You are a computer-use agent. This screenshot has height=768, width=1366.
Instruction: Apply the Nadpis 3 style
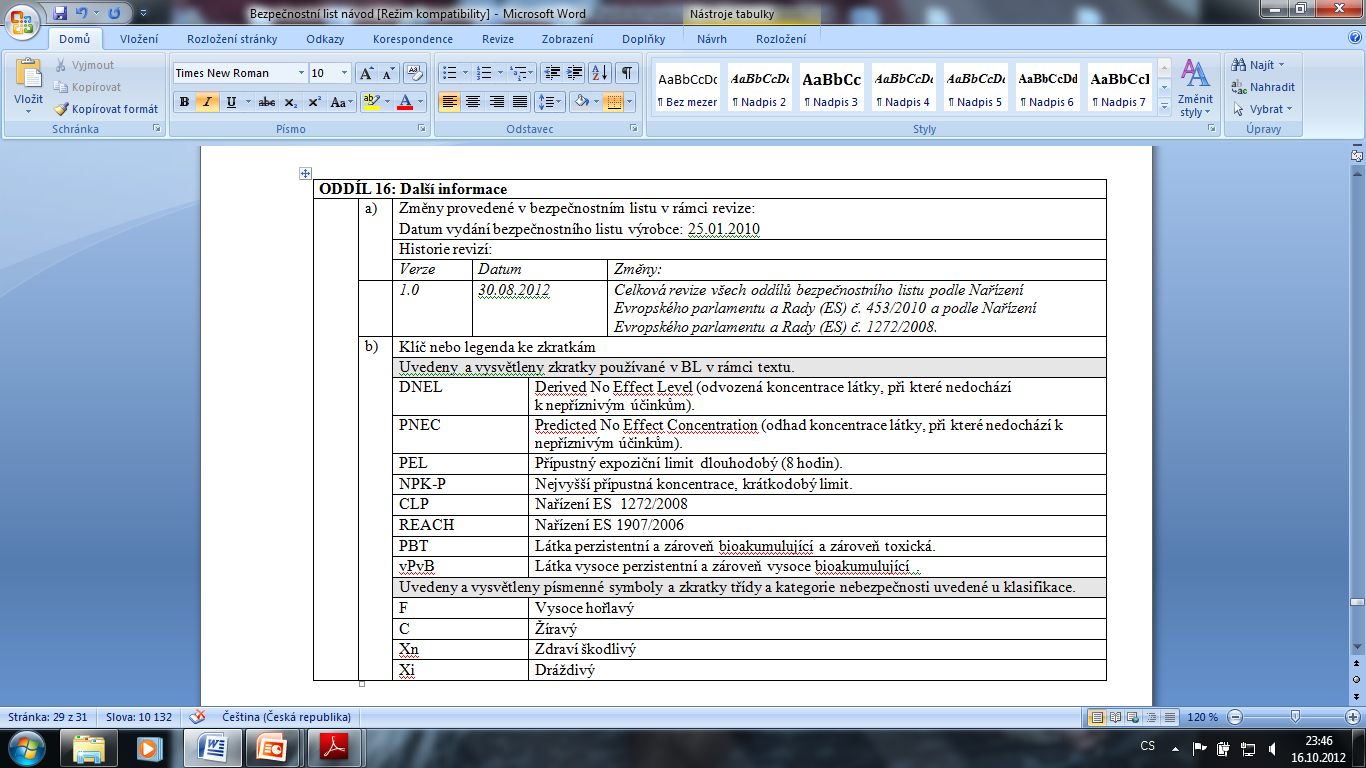tap(832, 89)
